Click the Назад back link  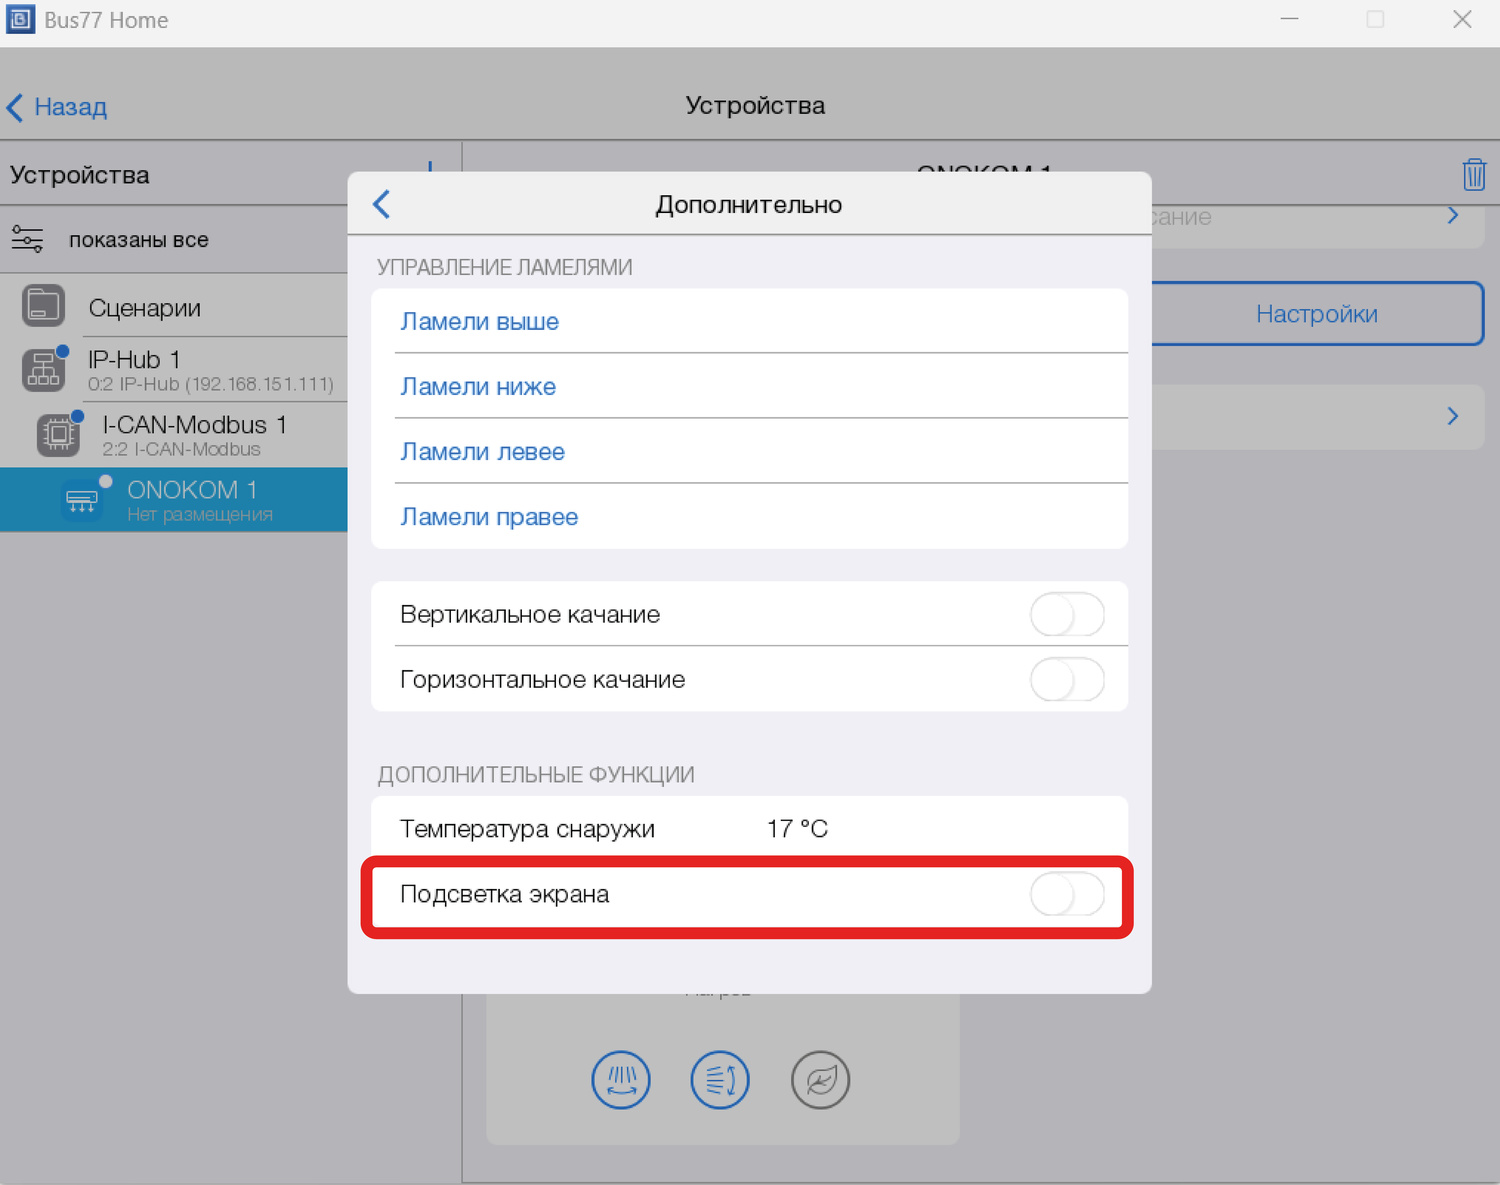point(58,107)
